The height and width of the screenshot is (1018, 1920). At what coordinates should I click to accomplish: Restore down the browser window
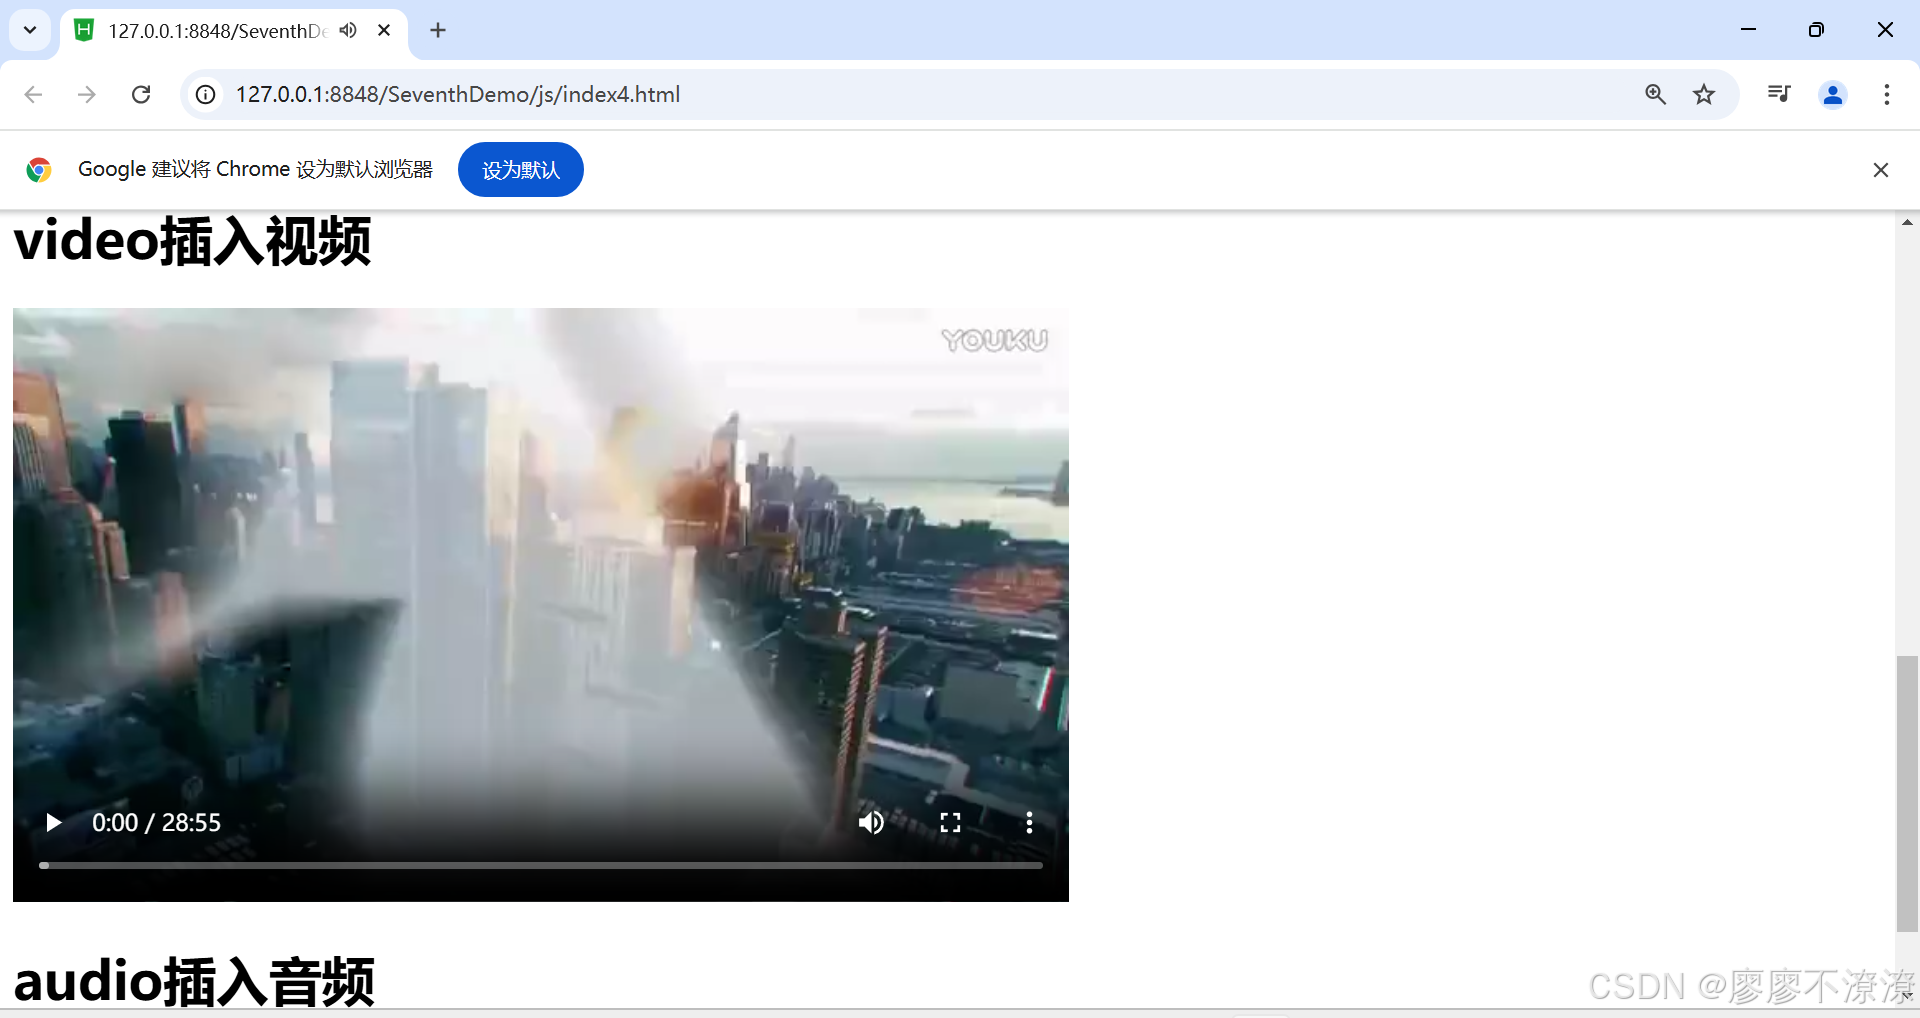click(x=1816, y=30)
